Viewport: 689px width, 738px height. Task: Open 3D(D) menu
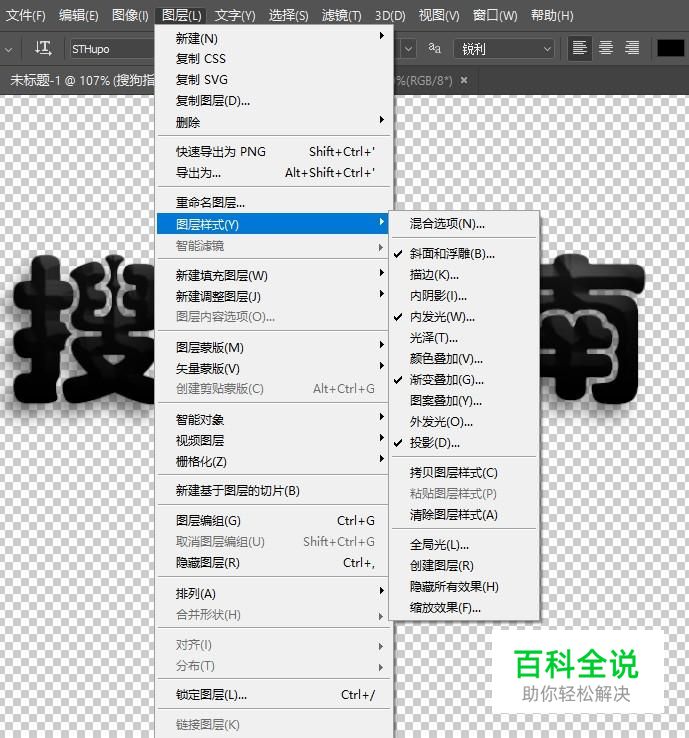point(390,16)
